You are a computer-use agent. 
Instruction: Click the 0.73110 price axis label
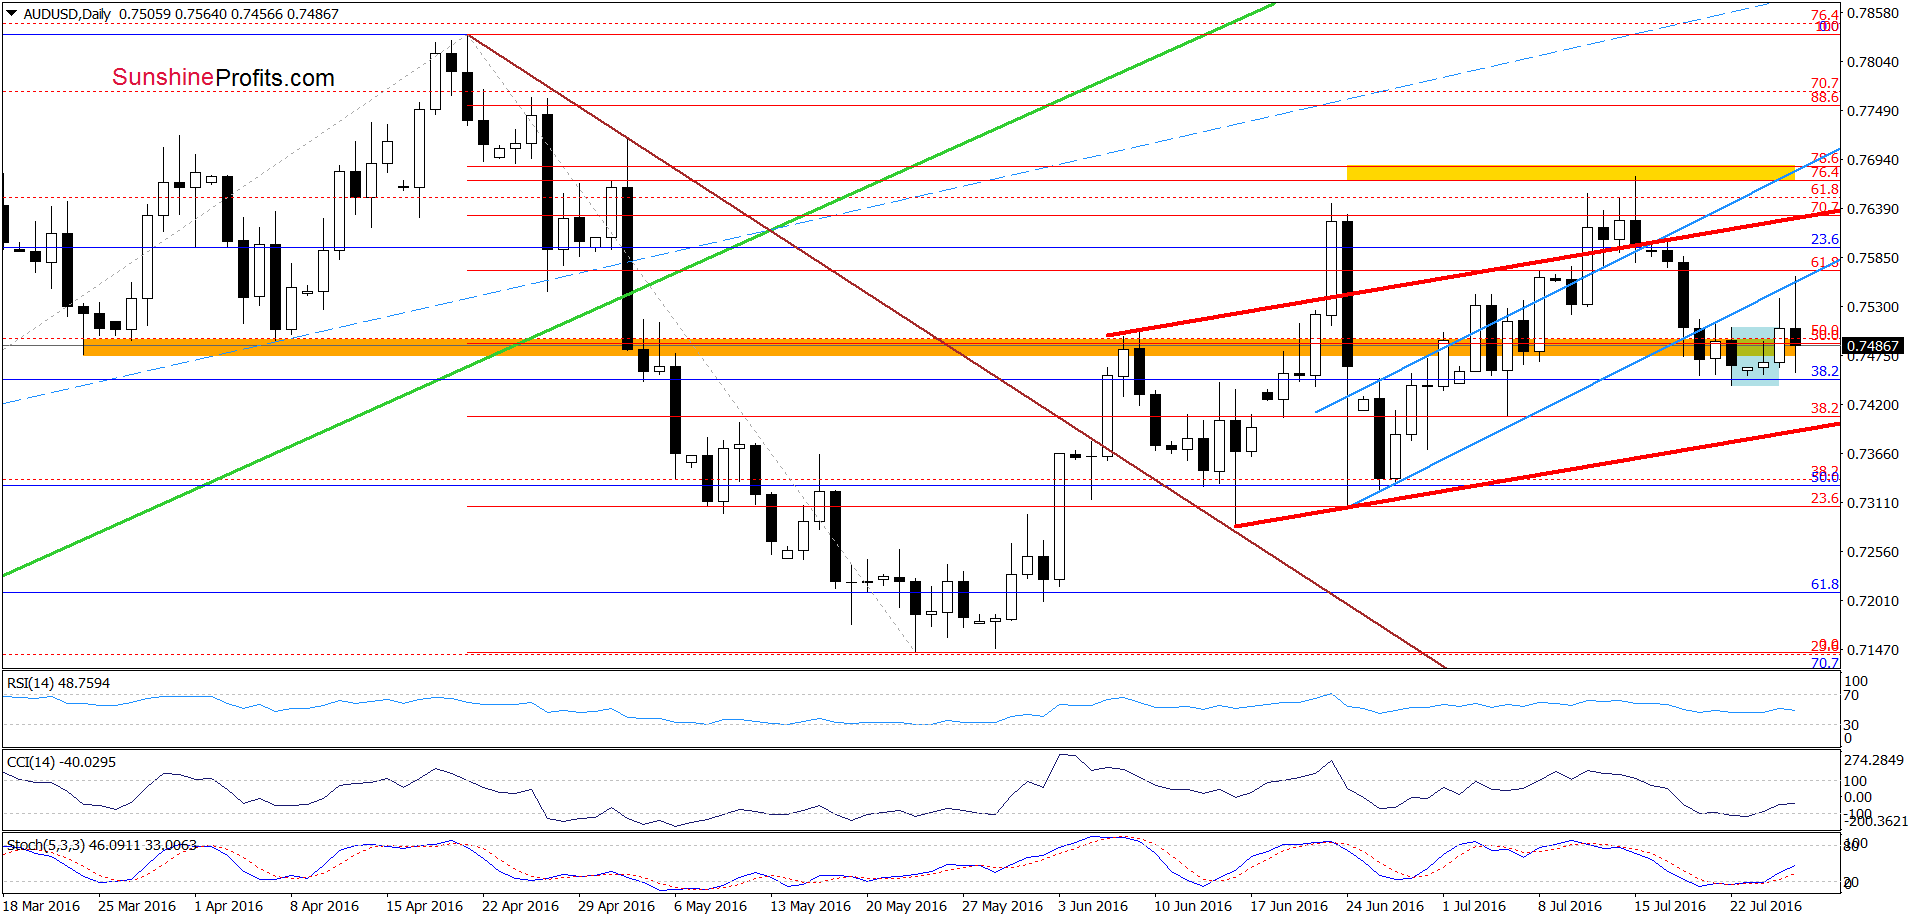(1873, 503)
